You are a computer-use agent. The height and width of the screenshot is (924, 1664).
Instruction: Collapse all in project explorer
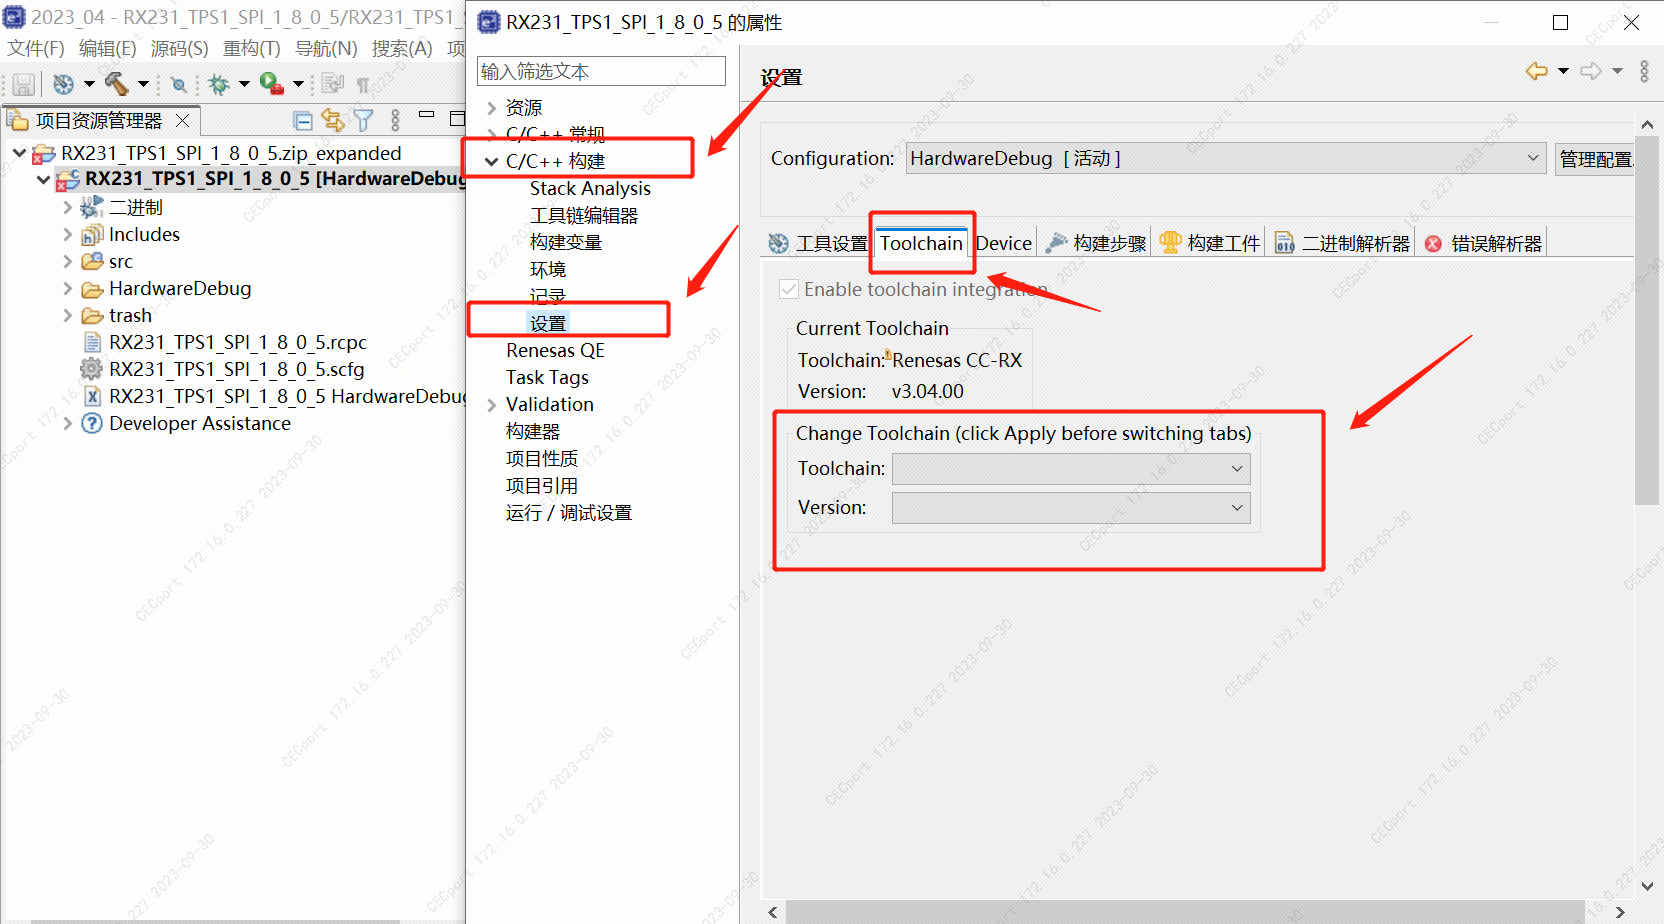[x=303, y=121]
